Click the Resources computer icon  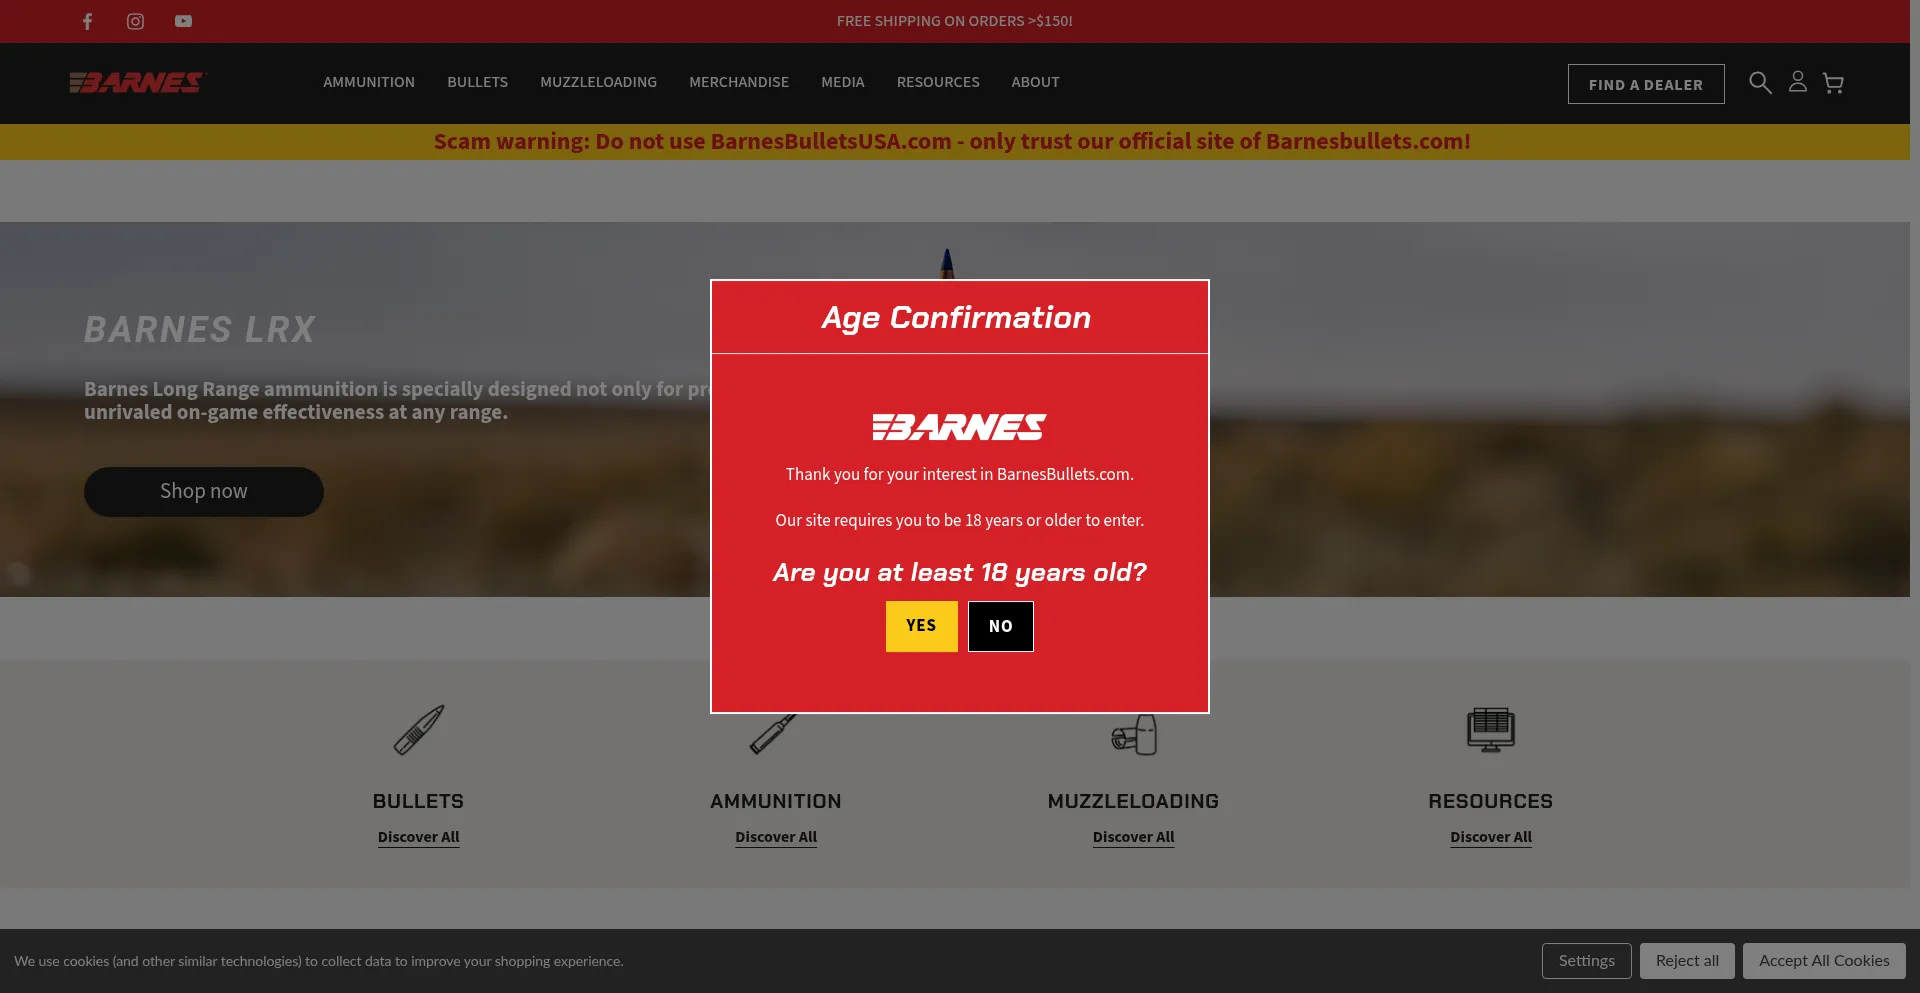tap(1490, 730)
